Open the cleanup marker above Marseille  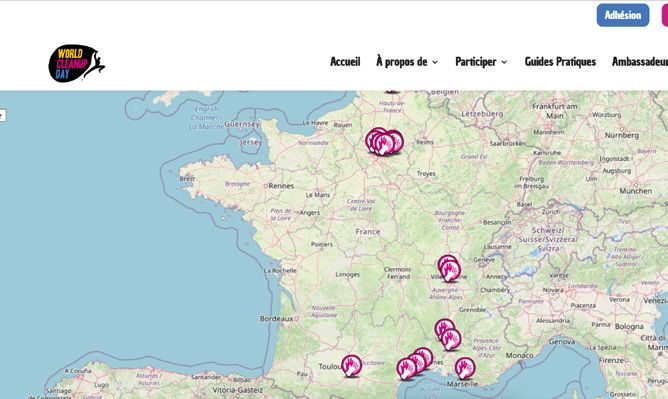pyautogui.click(x=465, y=368)
